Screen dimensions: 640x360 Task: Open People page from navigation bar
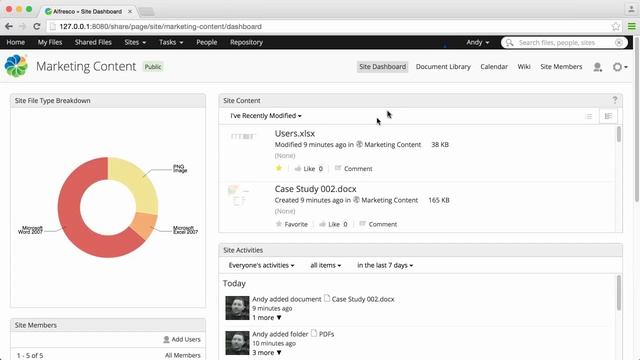pos(207,42)
